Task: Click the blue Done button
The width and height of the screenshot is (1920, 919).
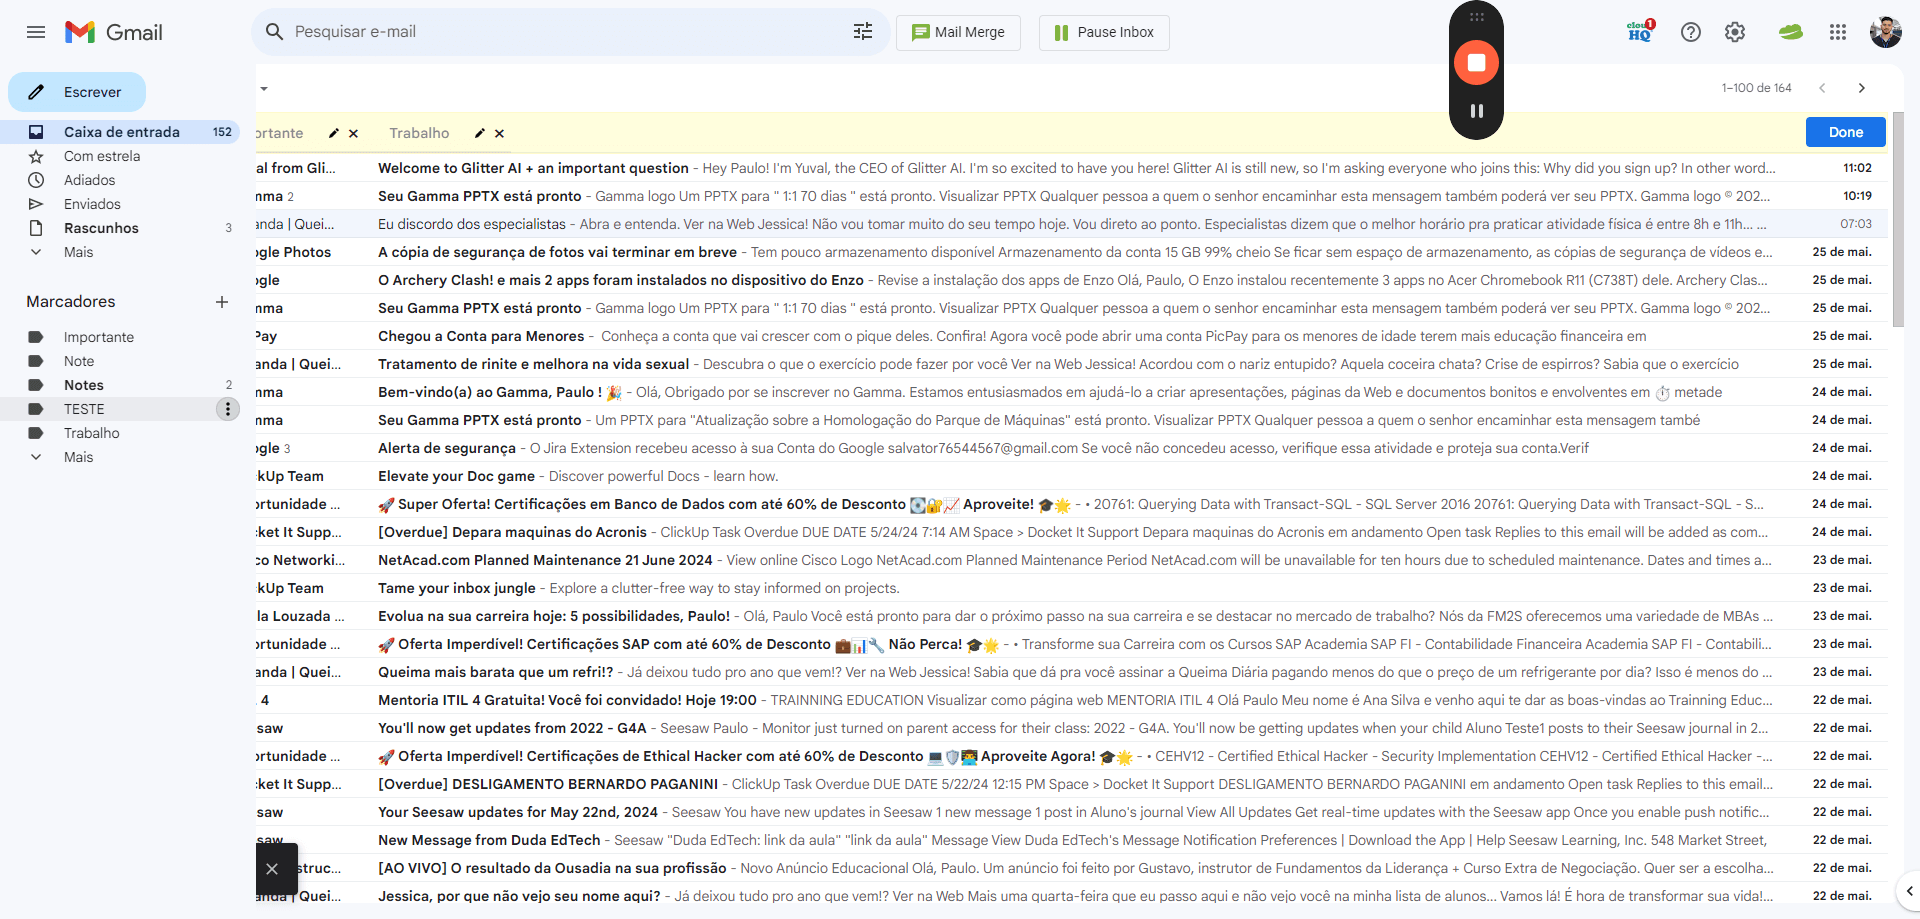Action: pyautogui.click(x=1845, y=132)
